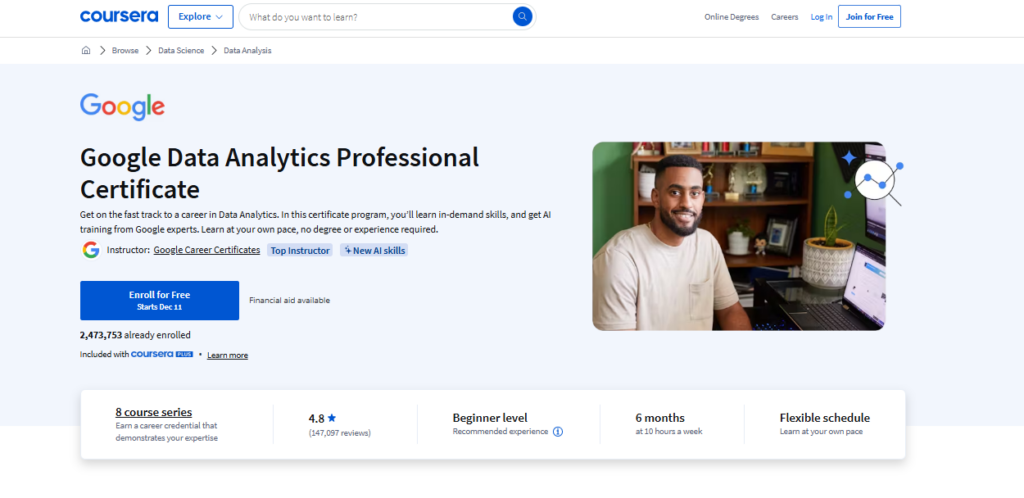The width and height of the screenshot is (1024, 498).
Task: Click the Coursera Plus logo
Action: pos(162,354)
